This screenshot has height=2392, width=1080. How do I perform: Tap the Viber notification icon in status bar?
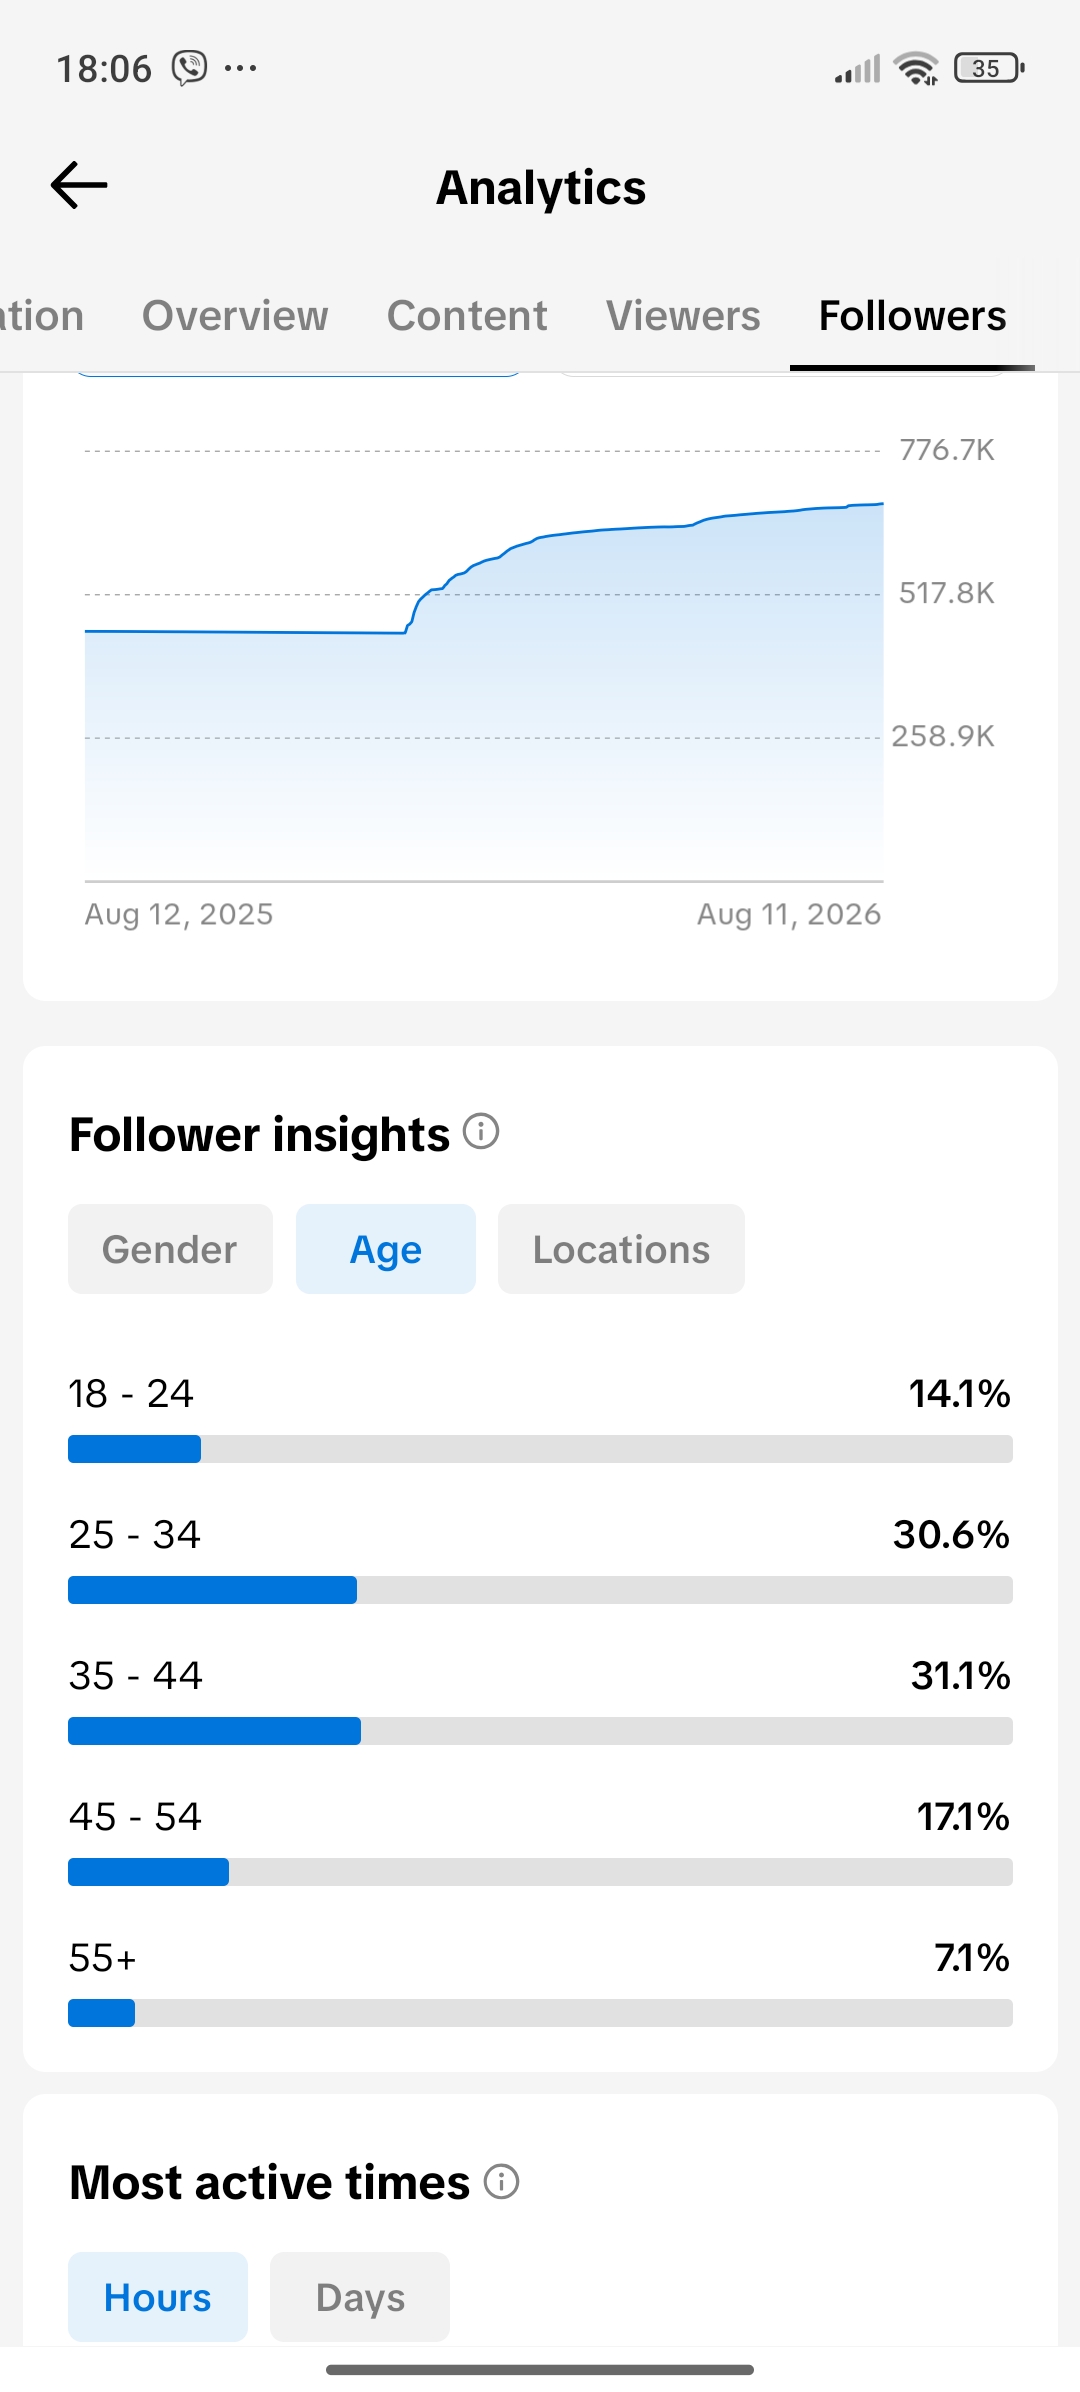pyautogui.click(x=189, y=68)
